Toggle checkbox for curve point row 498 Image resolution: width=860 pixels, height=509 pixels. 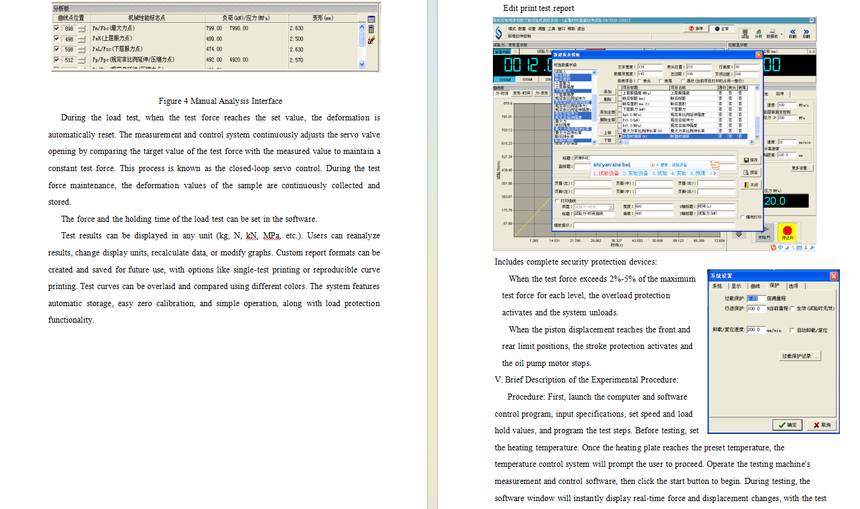[x=56, y=38]
